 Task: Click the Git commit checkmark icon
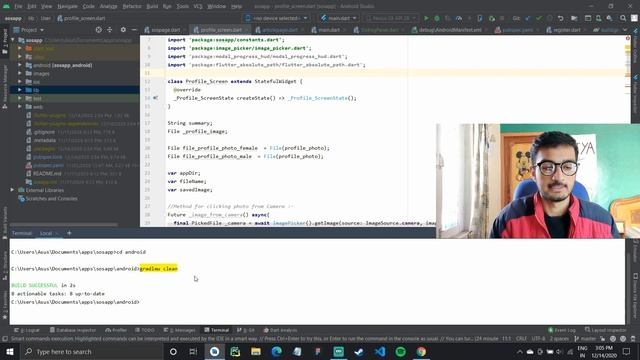point(538,18)
